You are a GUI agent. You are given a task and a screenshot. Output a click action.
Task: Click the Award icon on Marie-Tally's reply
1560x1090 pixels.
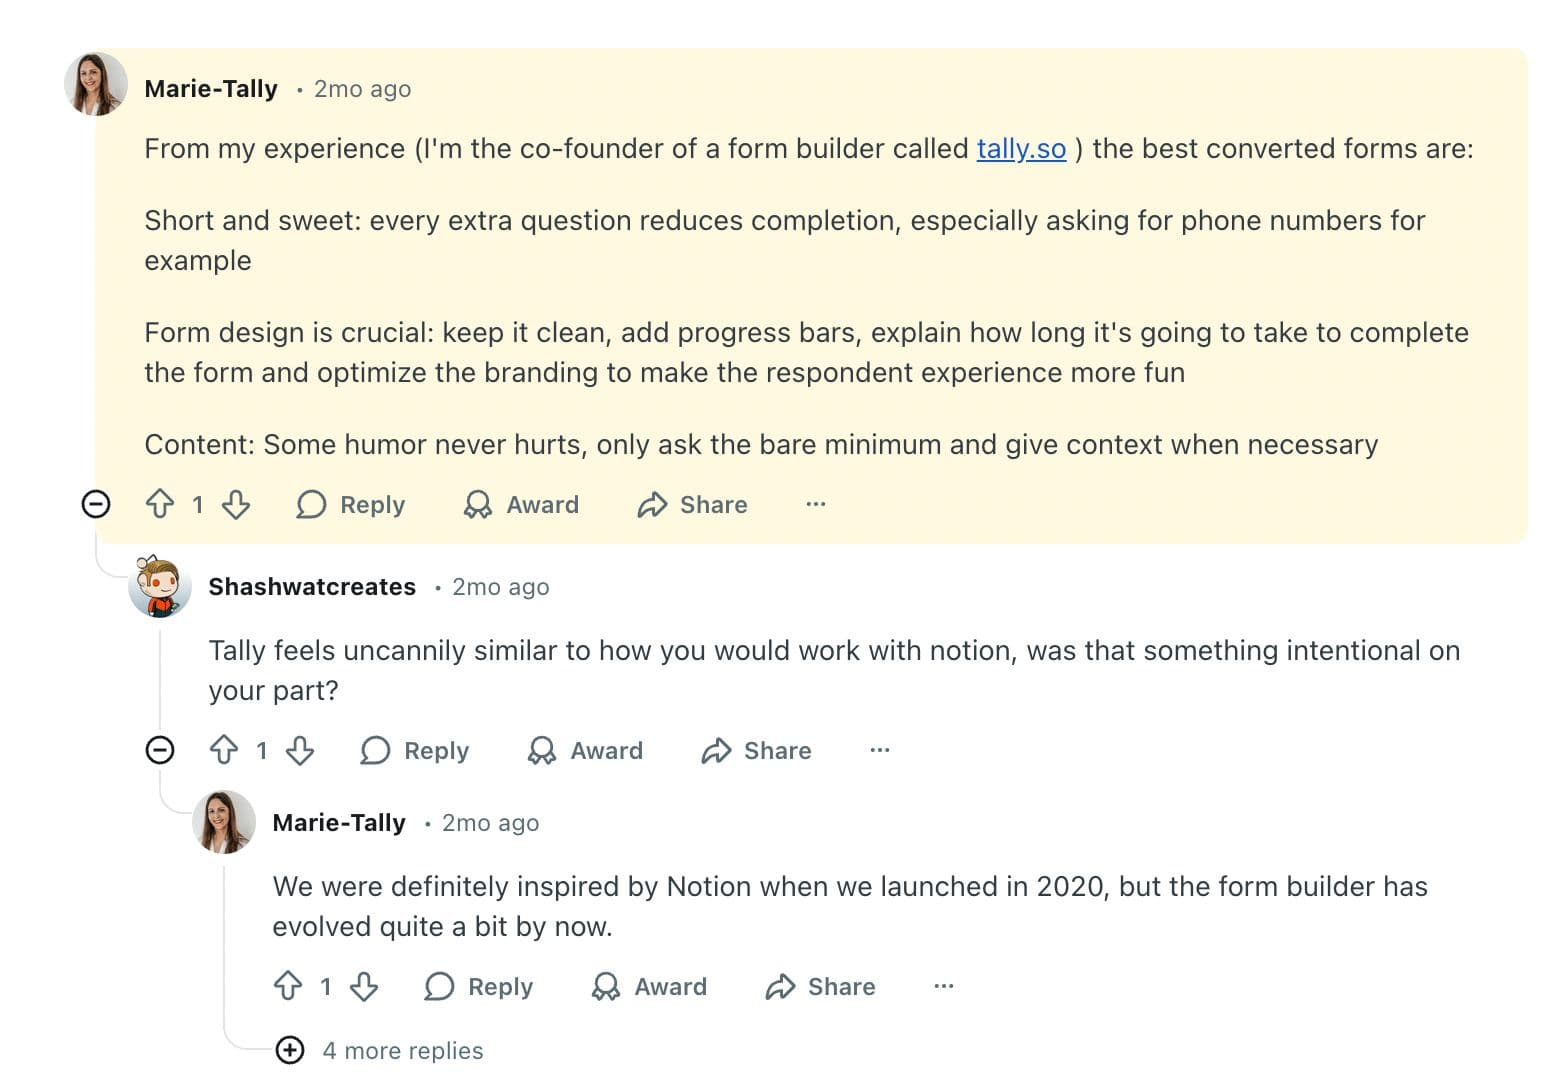(x=606, y=987)
